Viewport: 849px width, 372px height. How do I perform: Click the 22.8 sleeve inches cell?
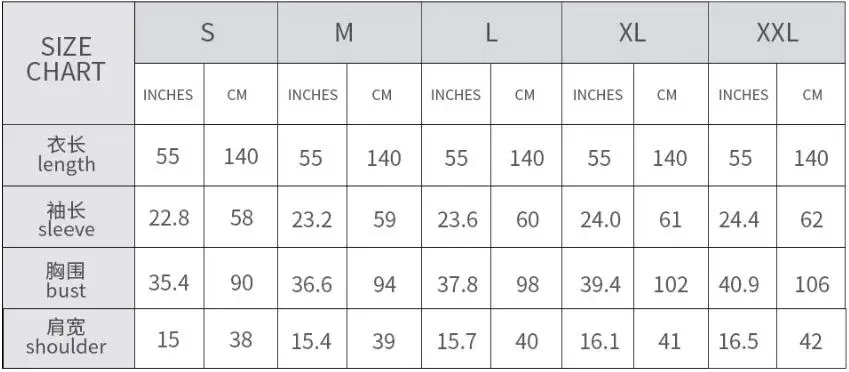tap(169, 218)
